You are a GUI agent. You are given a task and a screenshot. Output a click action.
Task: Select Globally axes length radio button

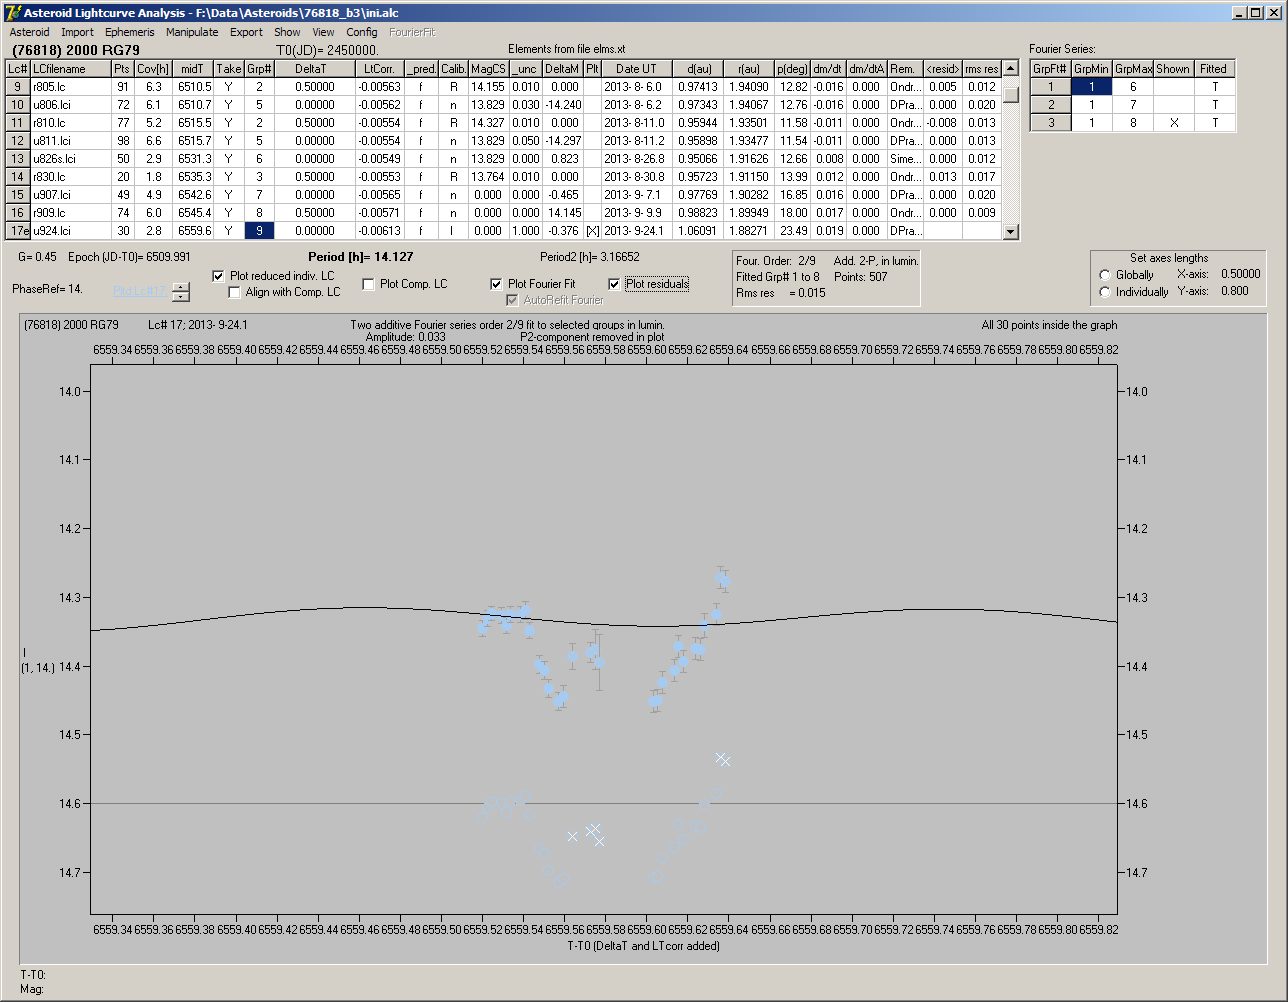pyautogui.click(x=1105, y=275)
